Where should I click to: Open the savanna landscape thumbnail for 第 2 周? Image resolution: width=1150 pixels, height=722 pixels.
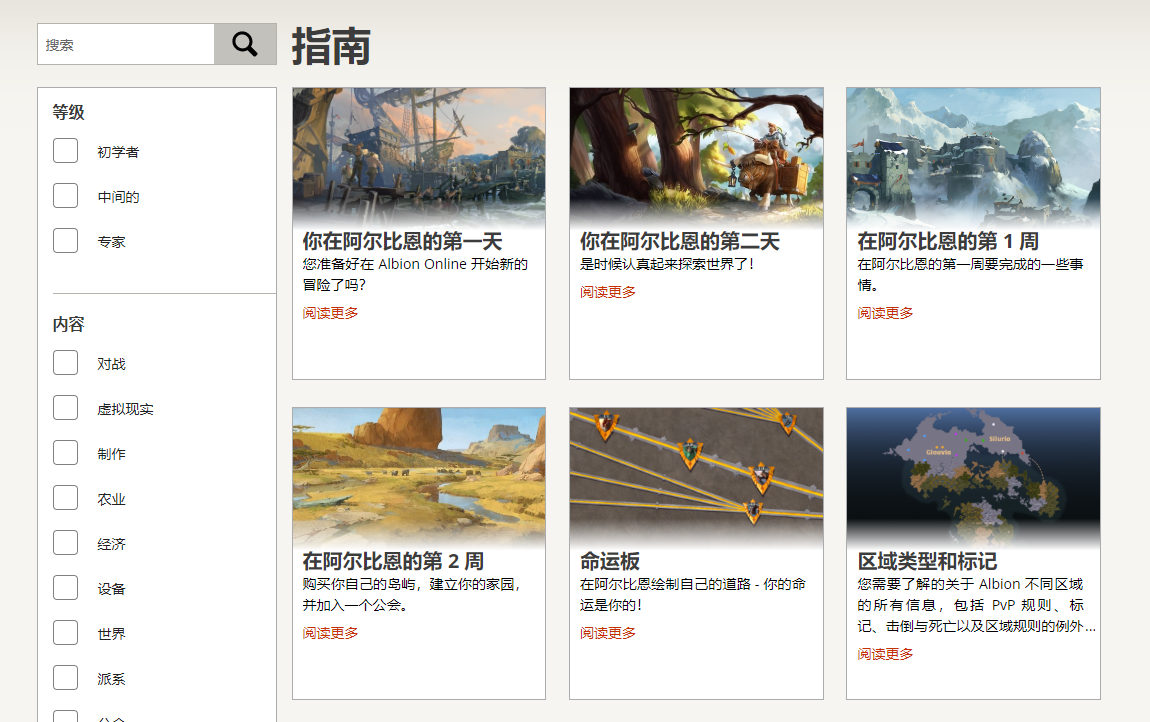click(x=419, y=476)
